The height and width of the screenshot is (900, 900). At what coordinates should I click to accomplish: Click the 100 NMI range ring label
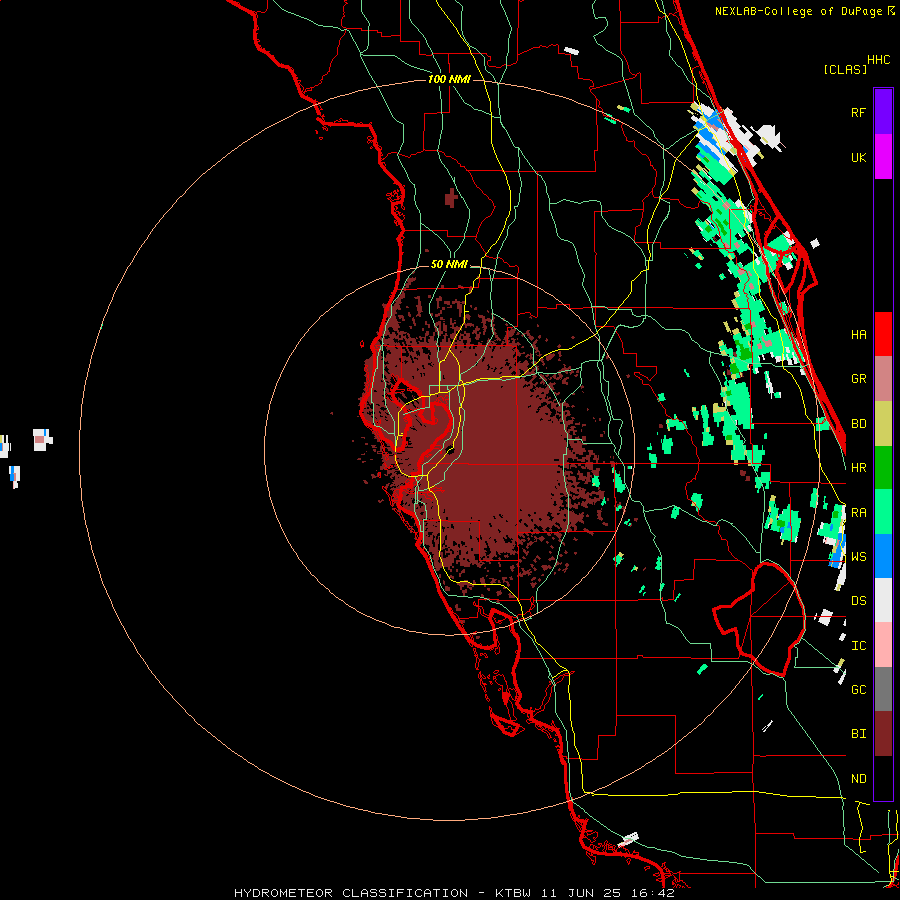click(449, 79)
